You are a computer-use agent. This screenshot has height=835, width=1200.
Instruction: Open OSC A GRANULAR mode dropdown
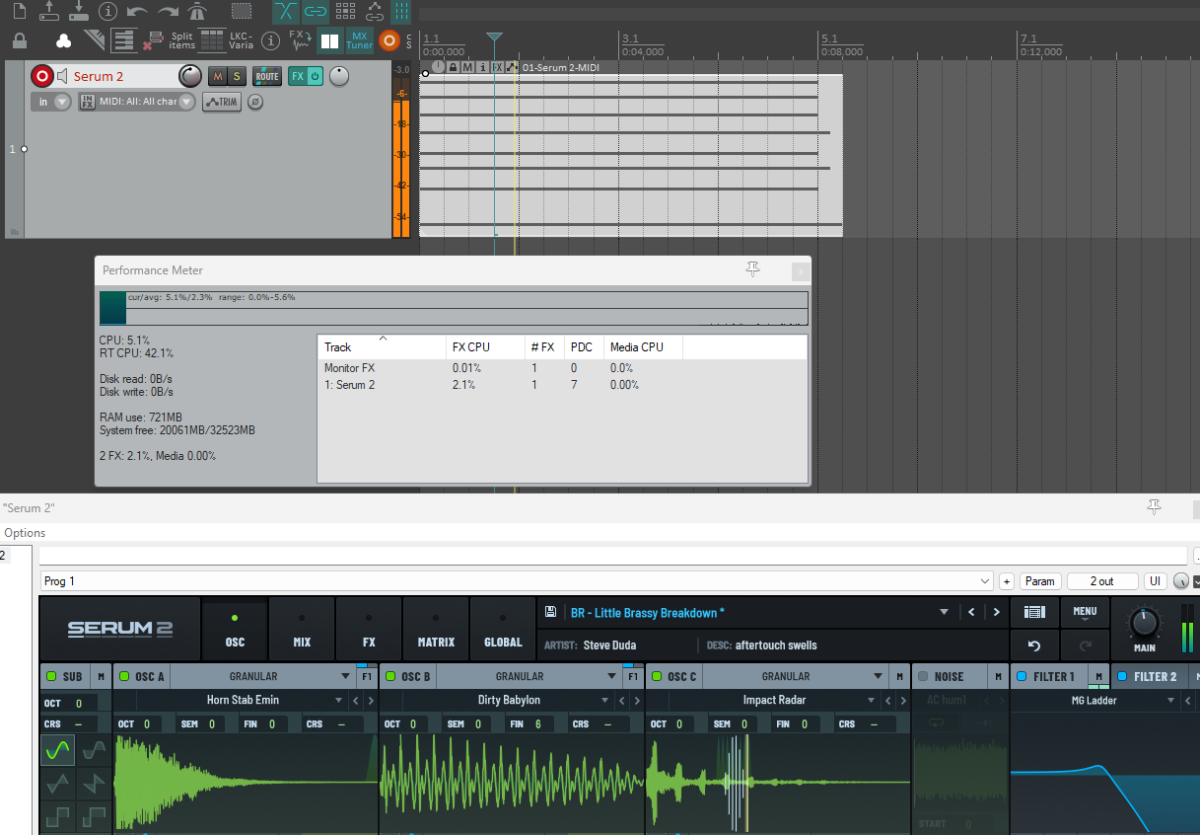[262, 677]
